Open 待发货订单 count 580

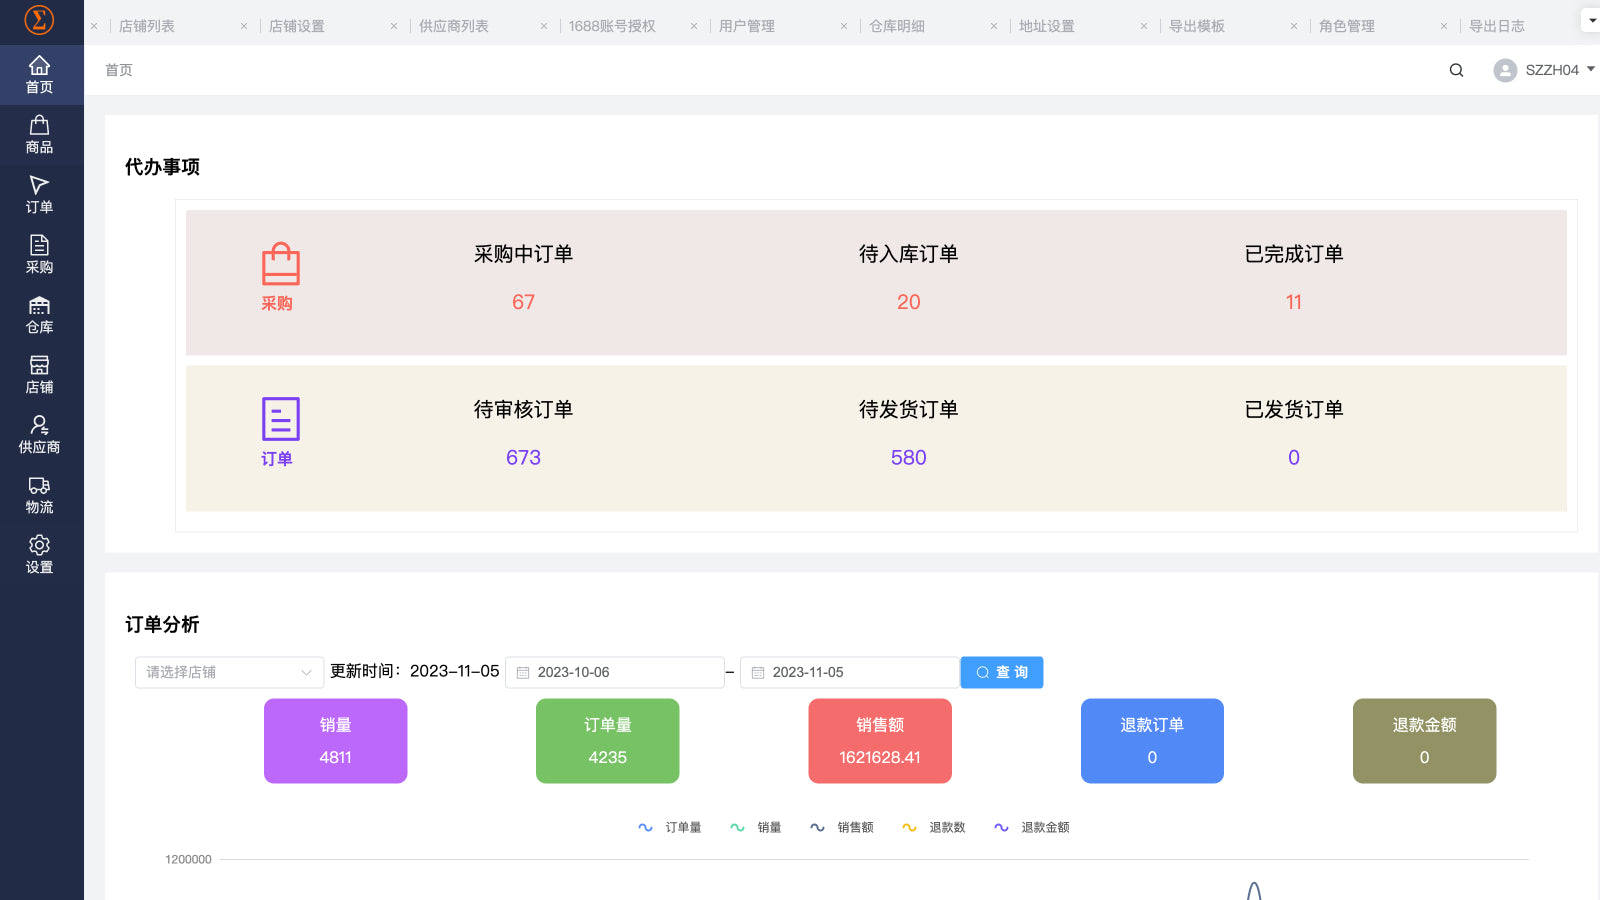point(908,457)
